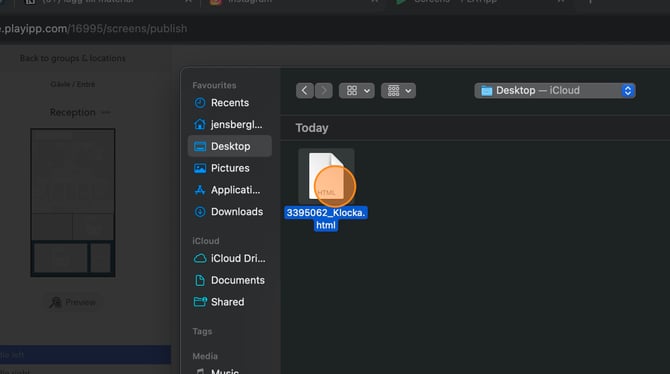
Task: Open the group-by grid dropdown
Action: coord(398,91)
